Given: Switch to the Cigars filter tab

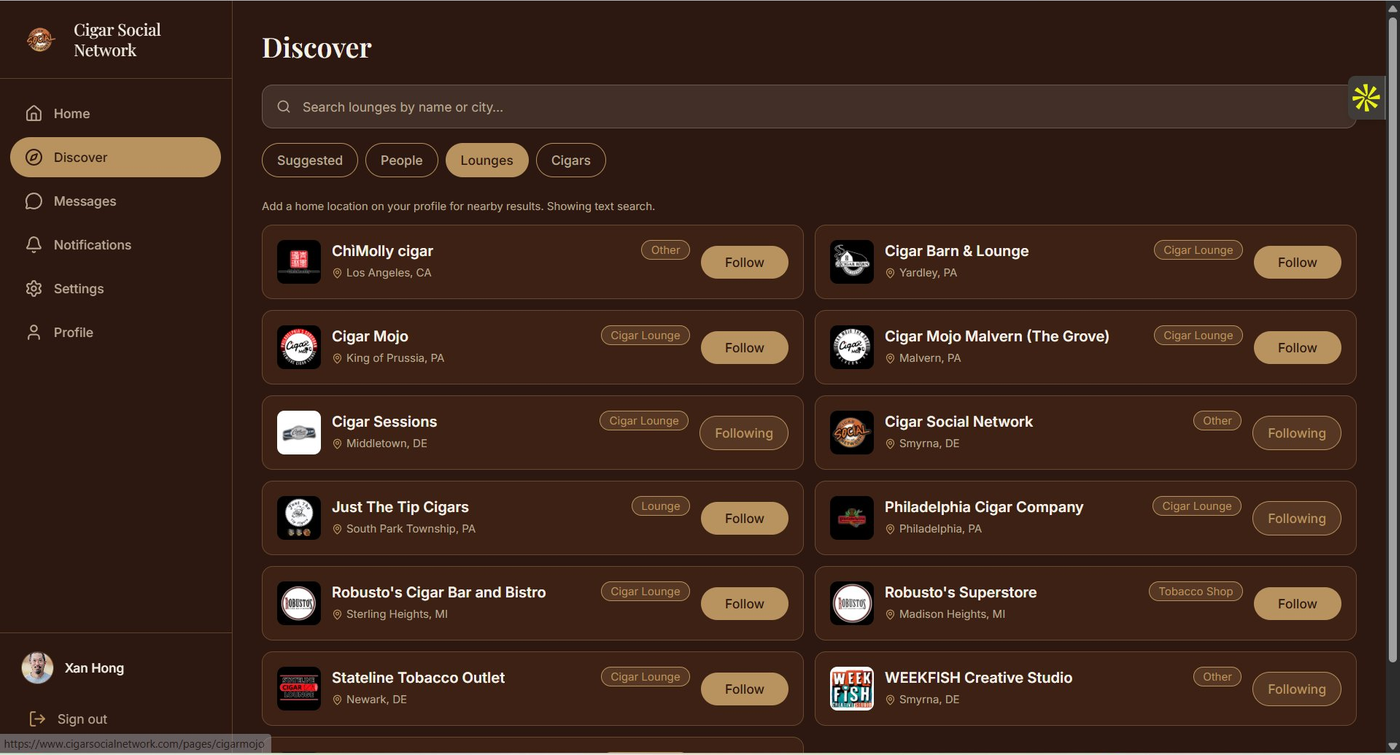Looking at the screenshot, I should [571, 160].
